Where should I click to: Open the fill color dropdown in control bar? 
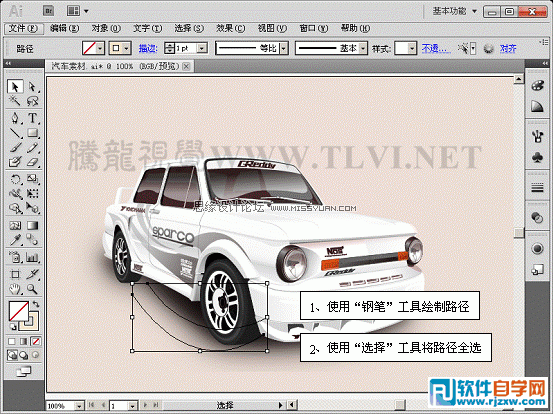(100, 48)
